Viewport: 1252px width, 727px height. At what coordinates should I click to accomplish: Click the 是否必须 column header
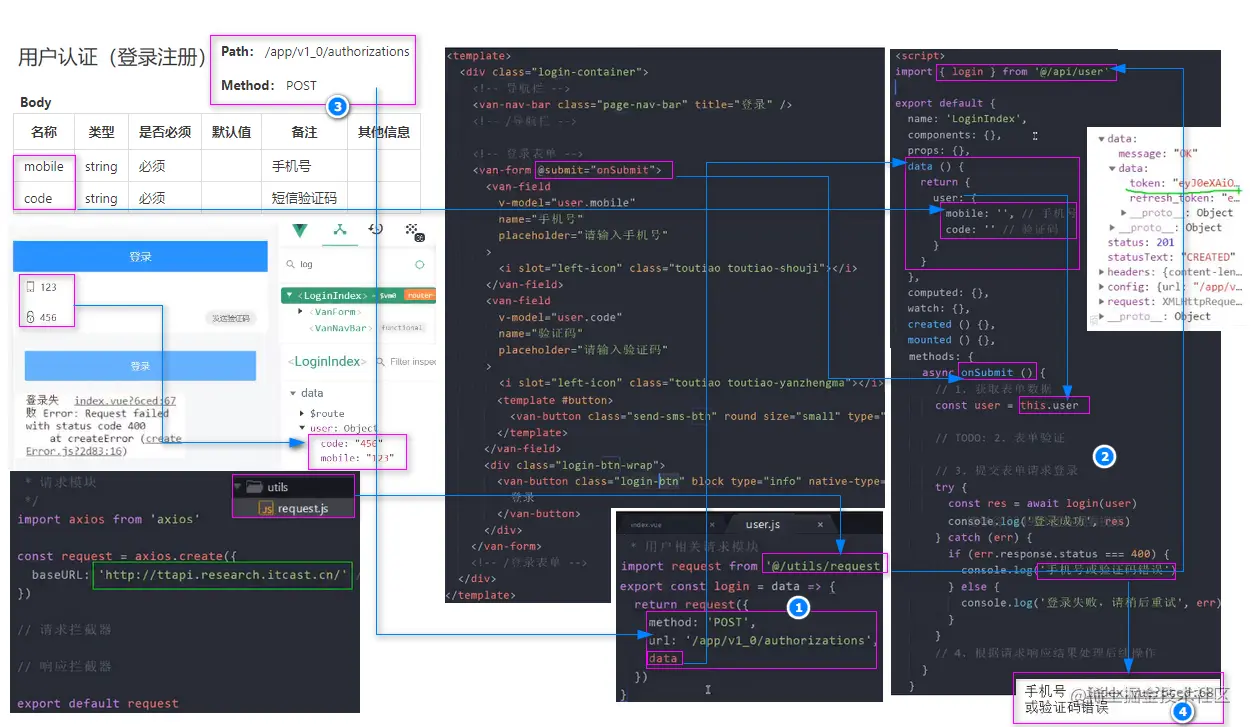click(165, 132)
